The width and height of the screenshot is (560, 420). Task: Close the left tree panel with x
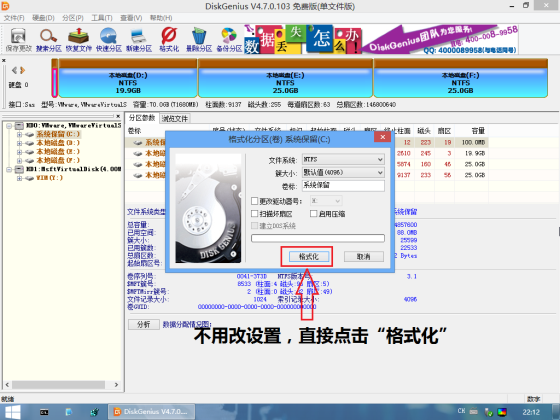tap(118, 116)
